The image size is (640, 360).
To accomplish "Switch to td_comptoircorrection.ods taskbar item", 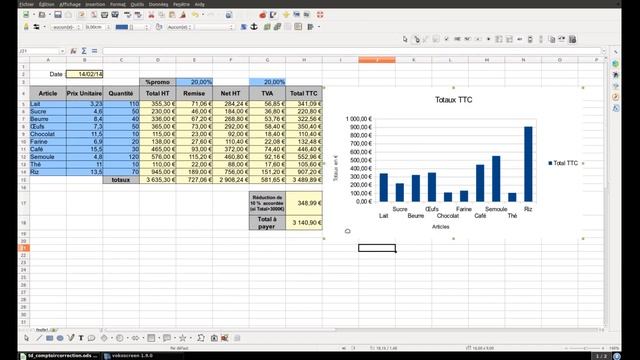I will click(x=59, y=356).
